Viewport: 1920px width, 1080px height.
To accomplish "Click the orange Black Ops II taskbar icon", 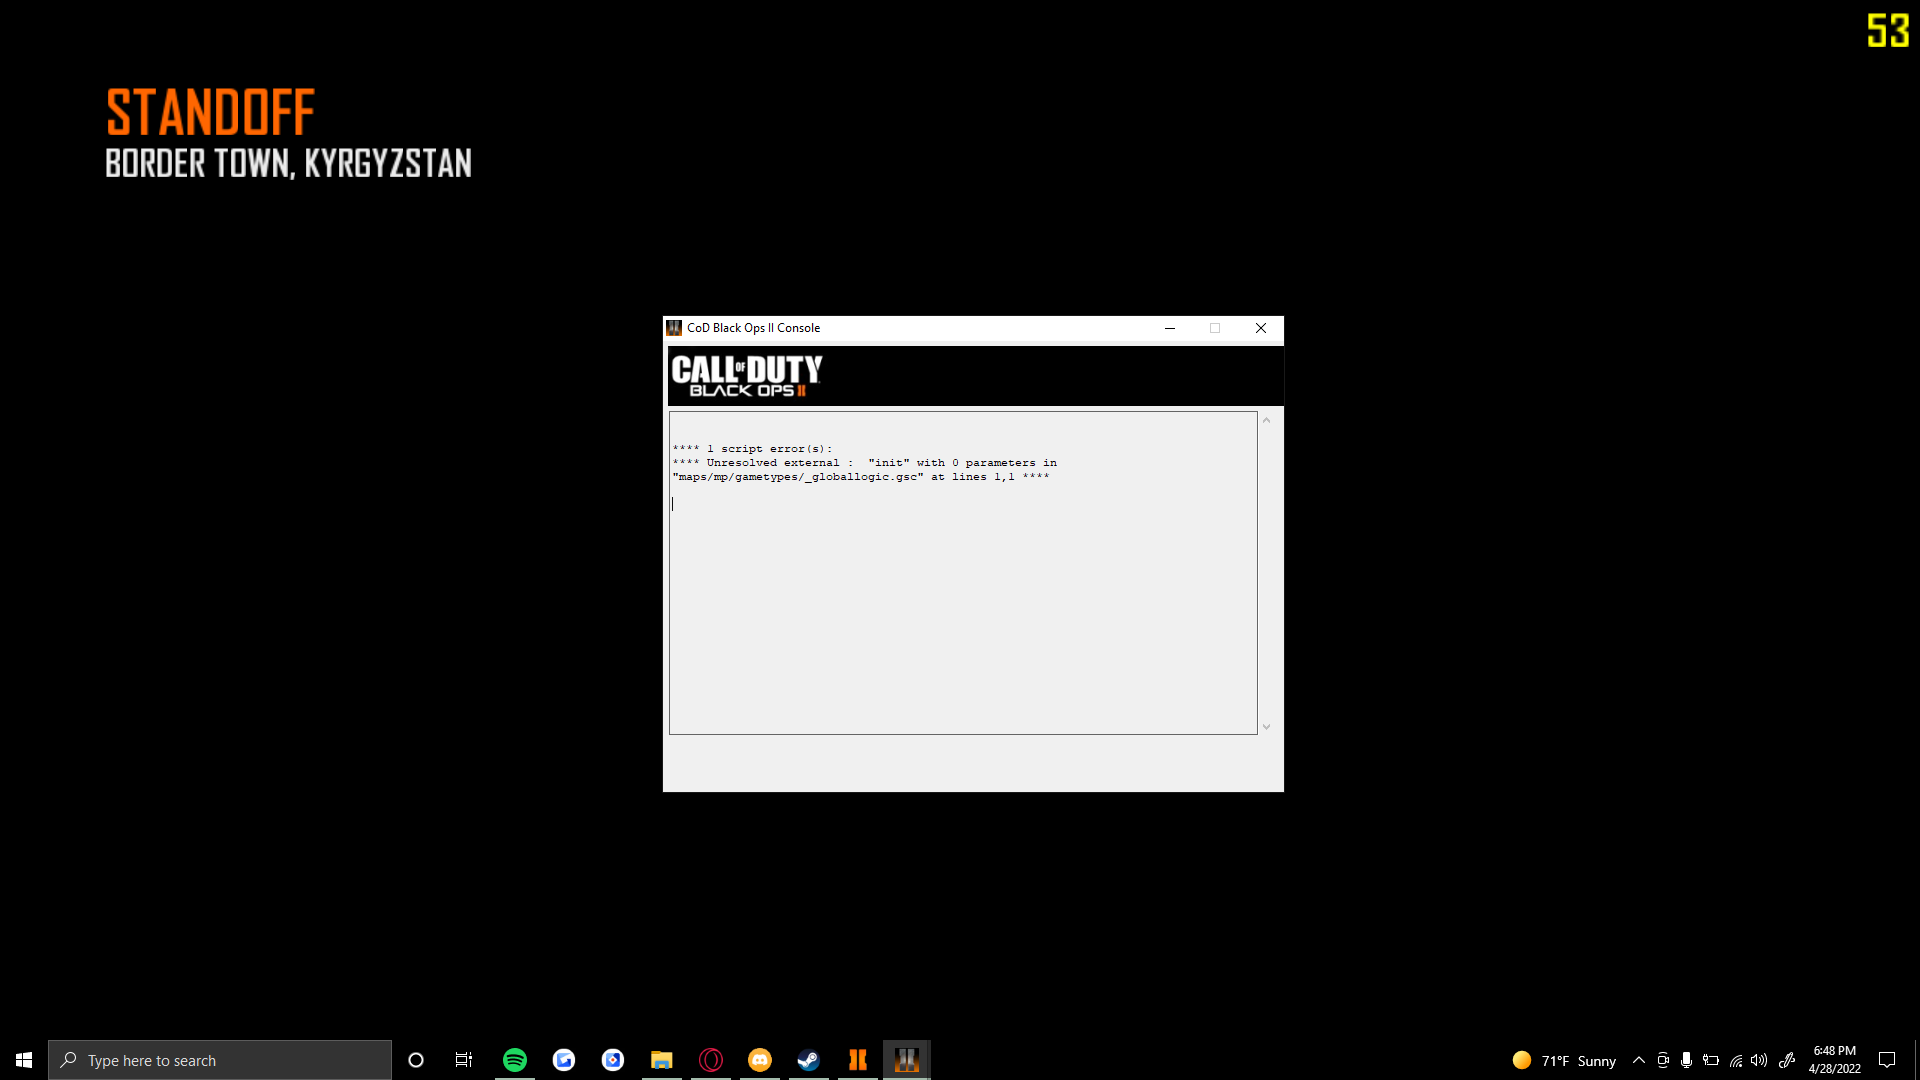I will click(857, 1060).
